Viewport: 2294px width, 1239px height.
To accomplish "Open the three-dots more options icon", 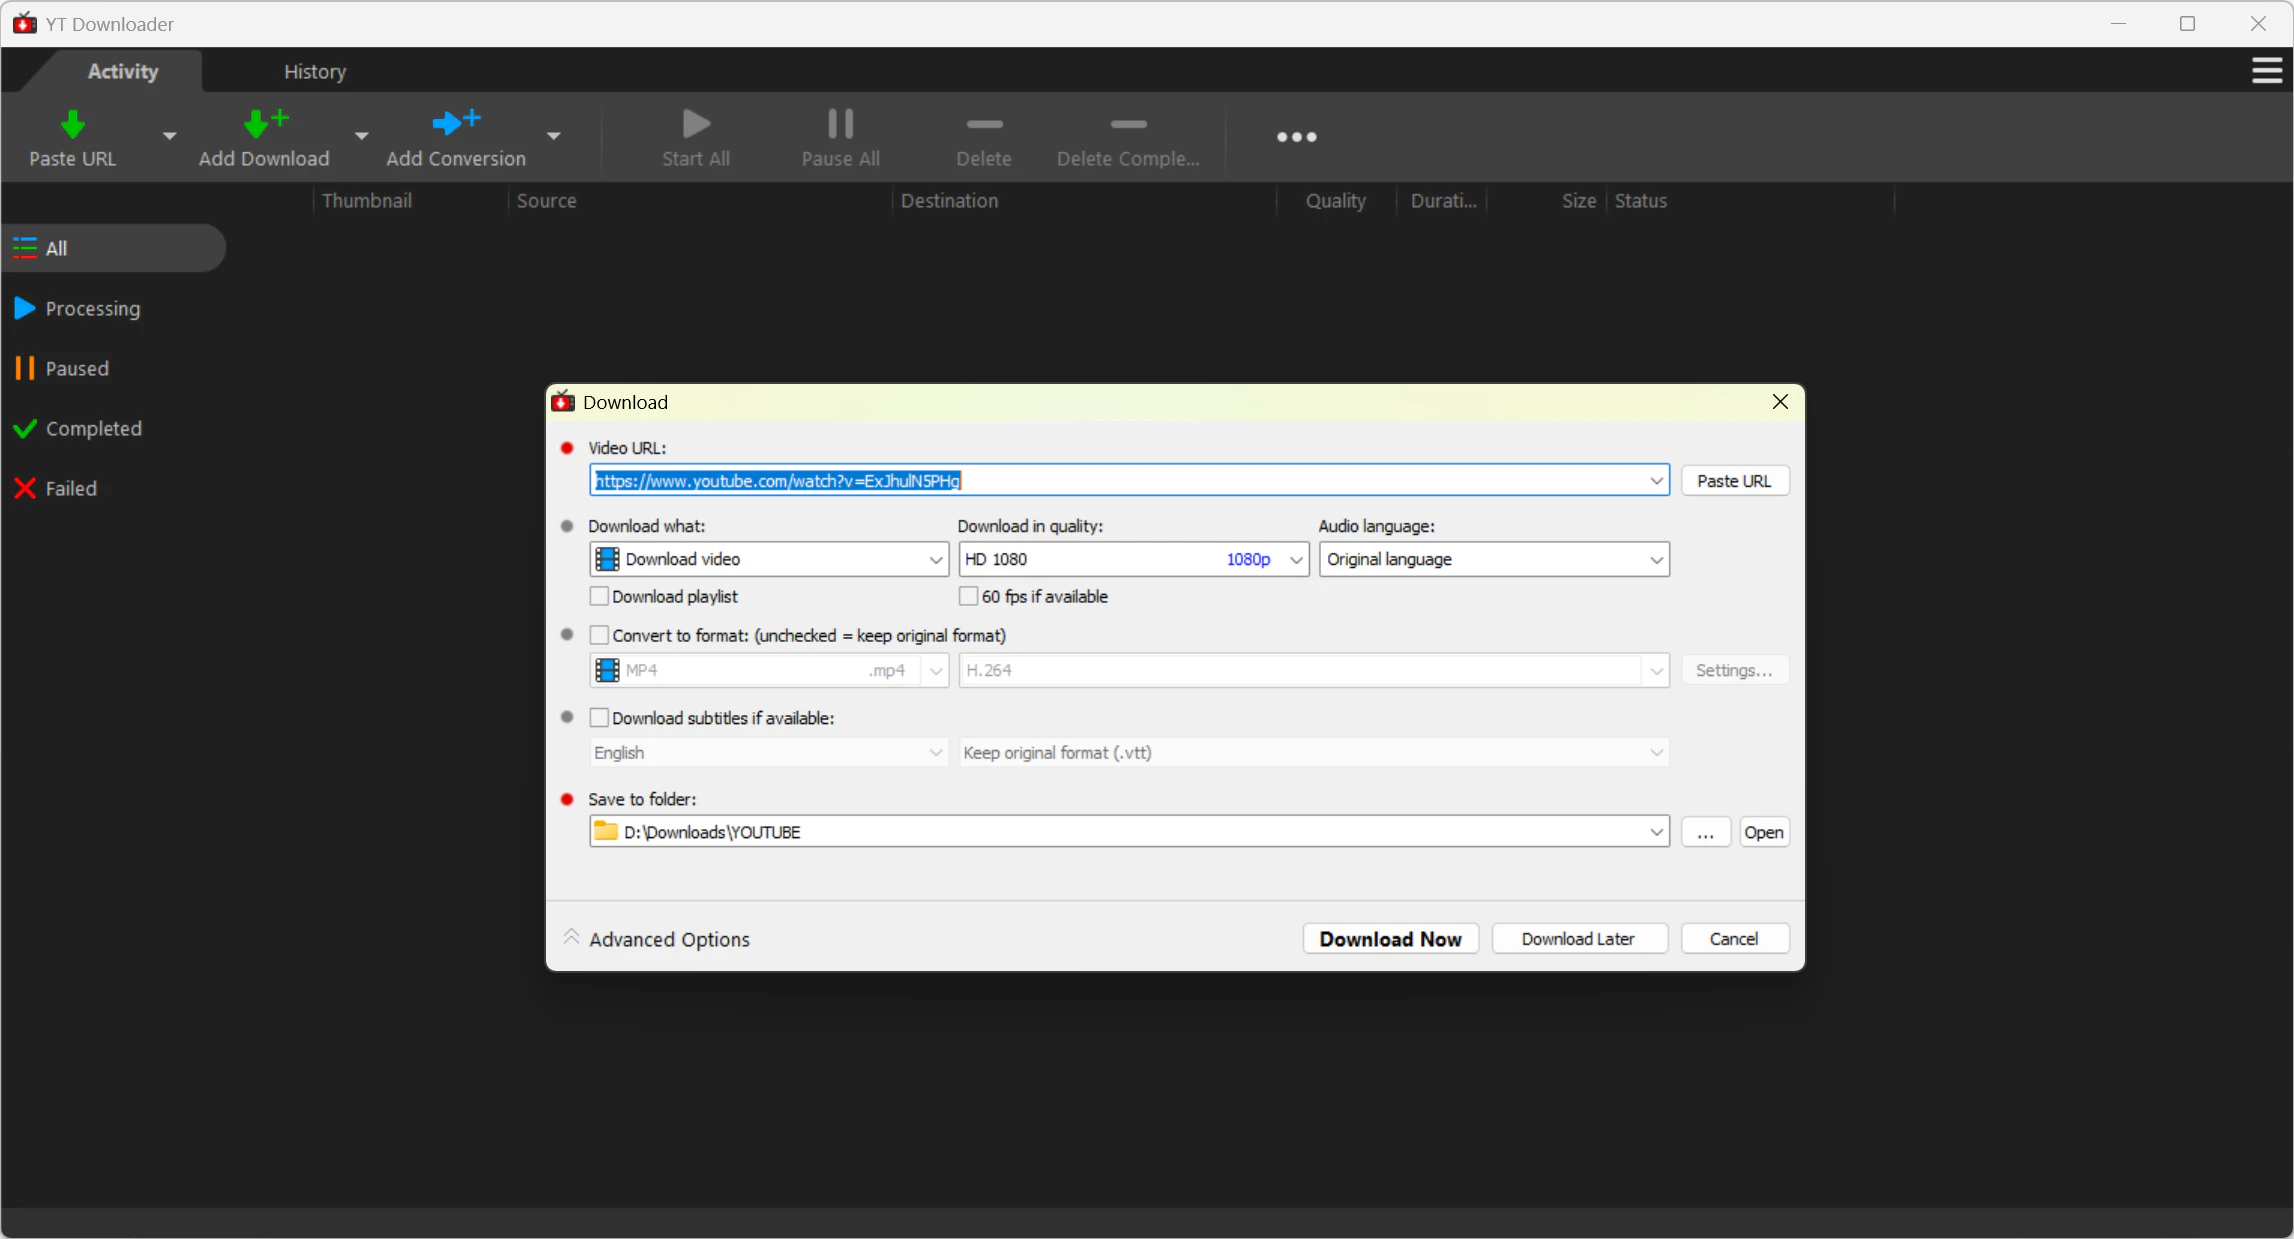I will (1296, 137).
